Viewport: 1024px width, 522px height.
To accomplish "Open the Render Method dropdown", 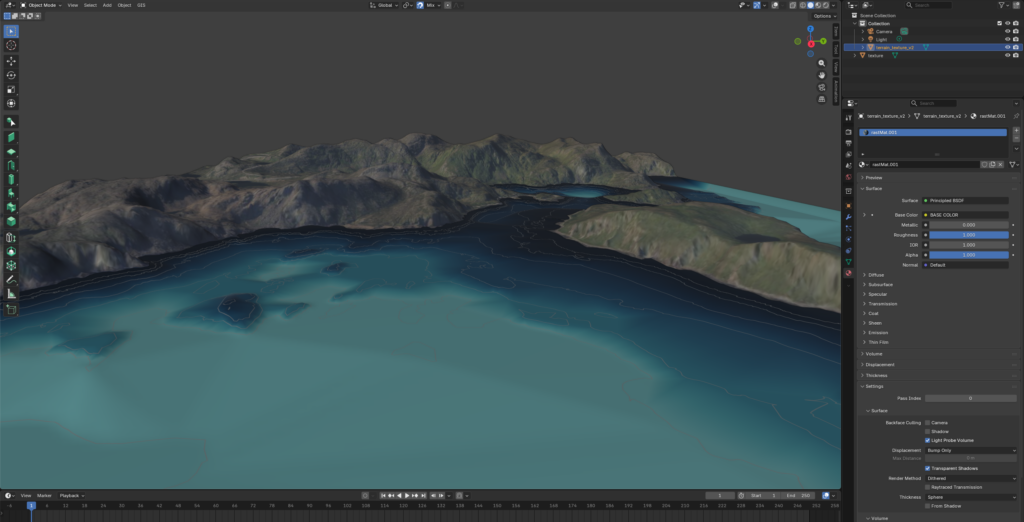I will point(970,478).
